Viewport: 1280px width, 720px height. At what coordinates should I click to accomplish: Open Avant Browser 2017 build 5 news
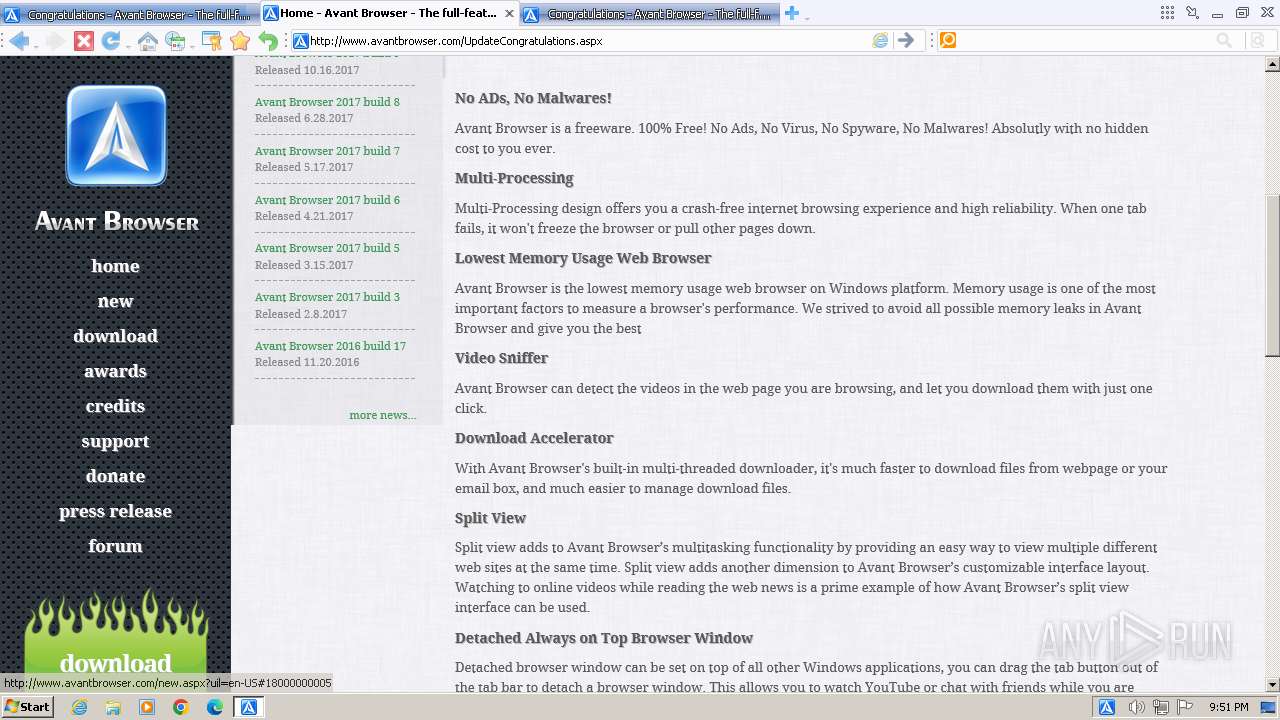tap(327, 248)
